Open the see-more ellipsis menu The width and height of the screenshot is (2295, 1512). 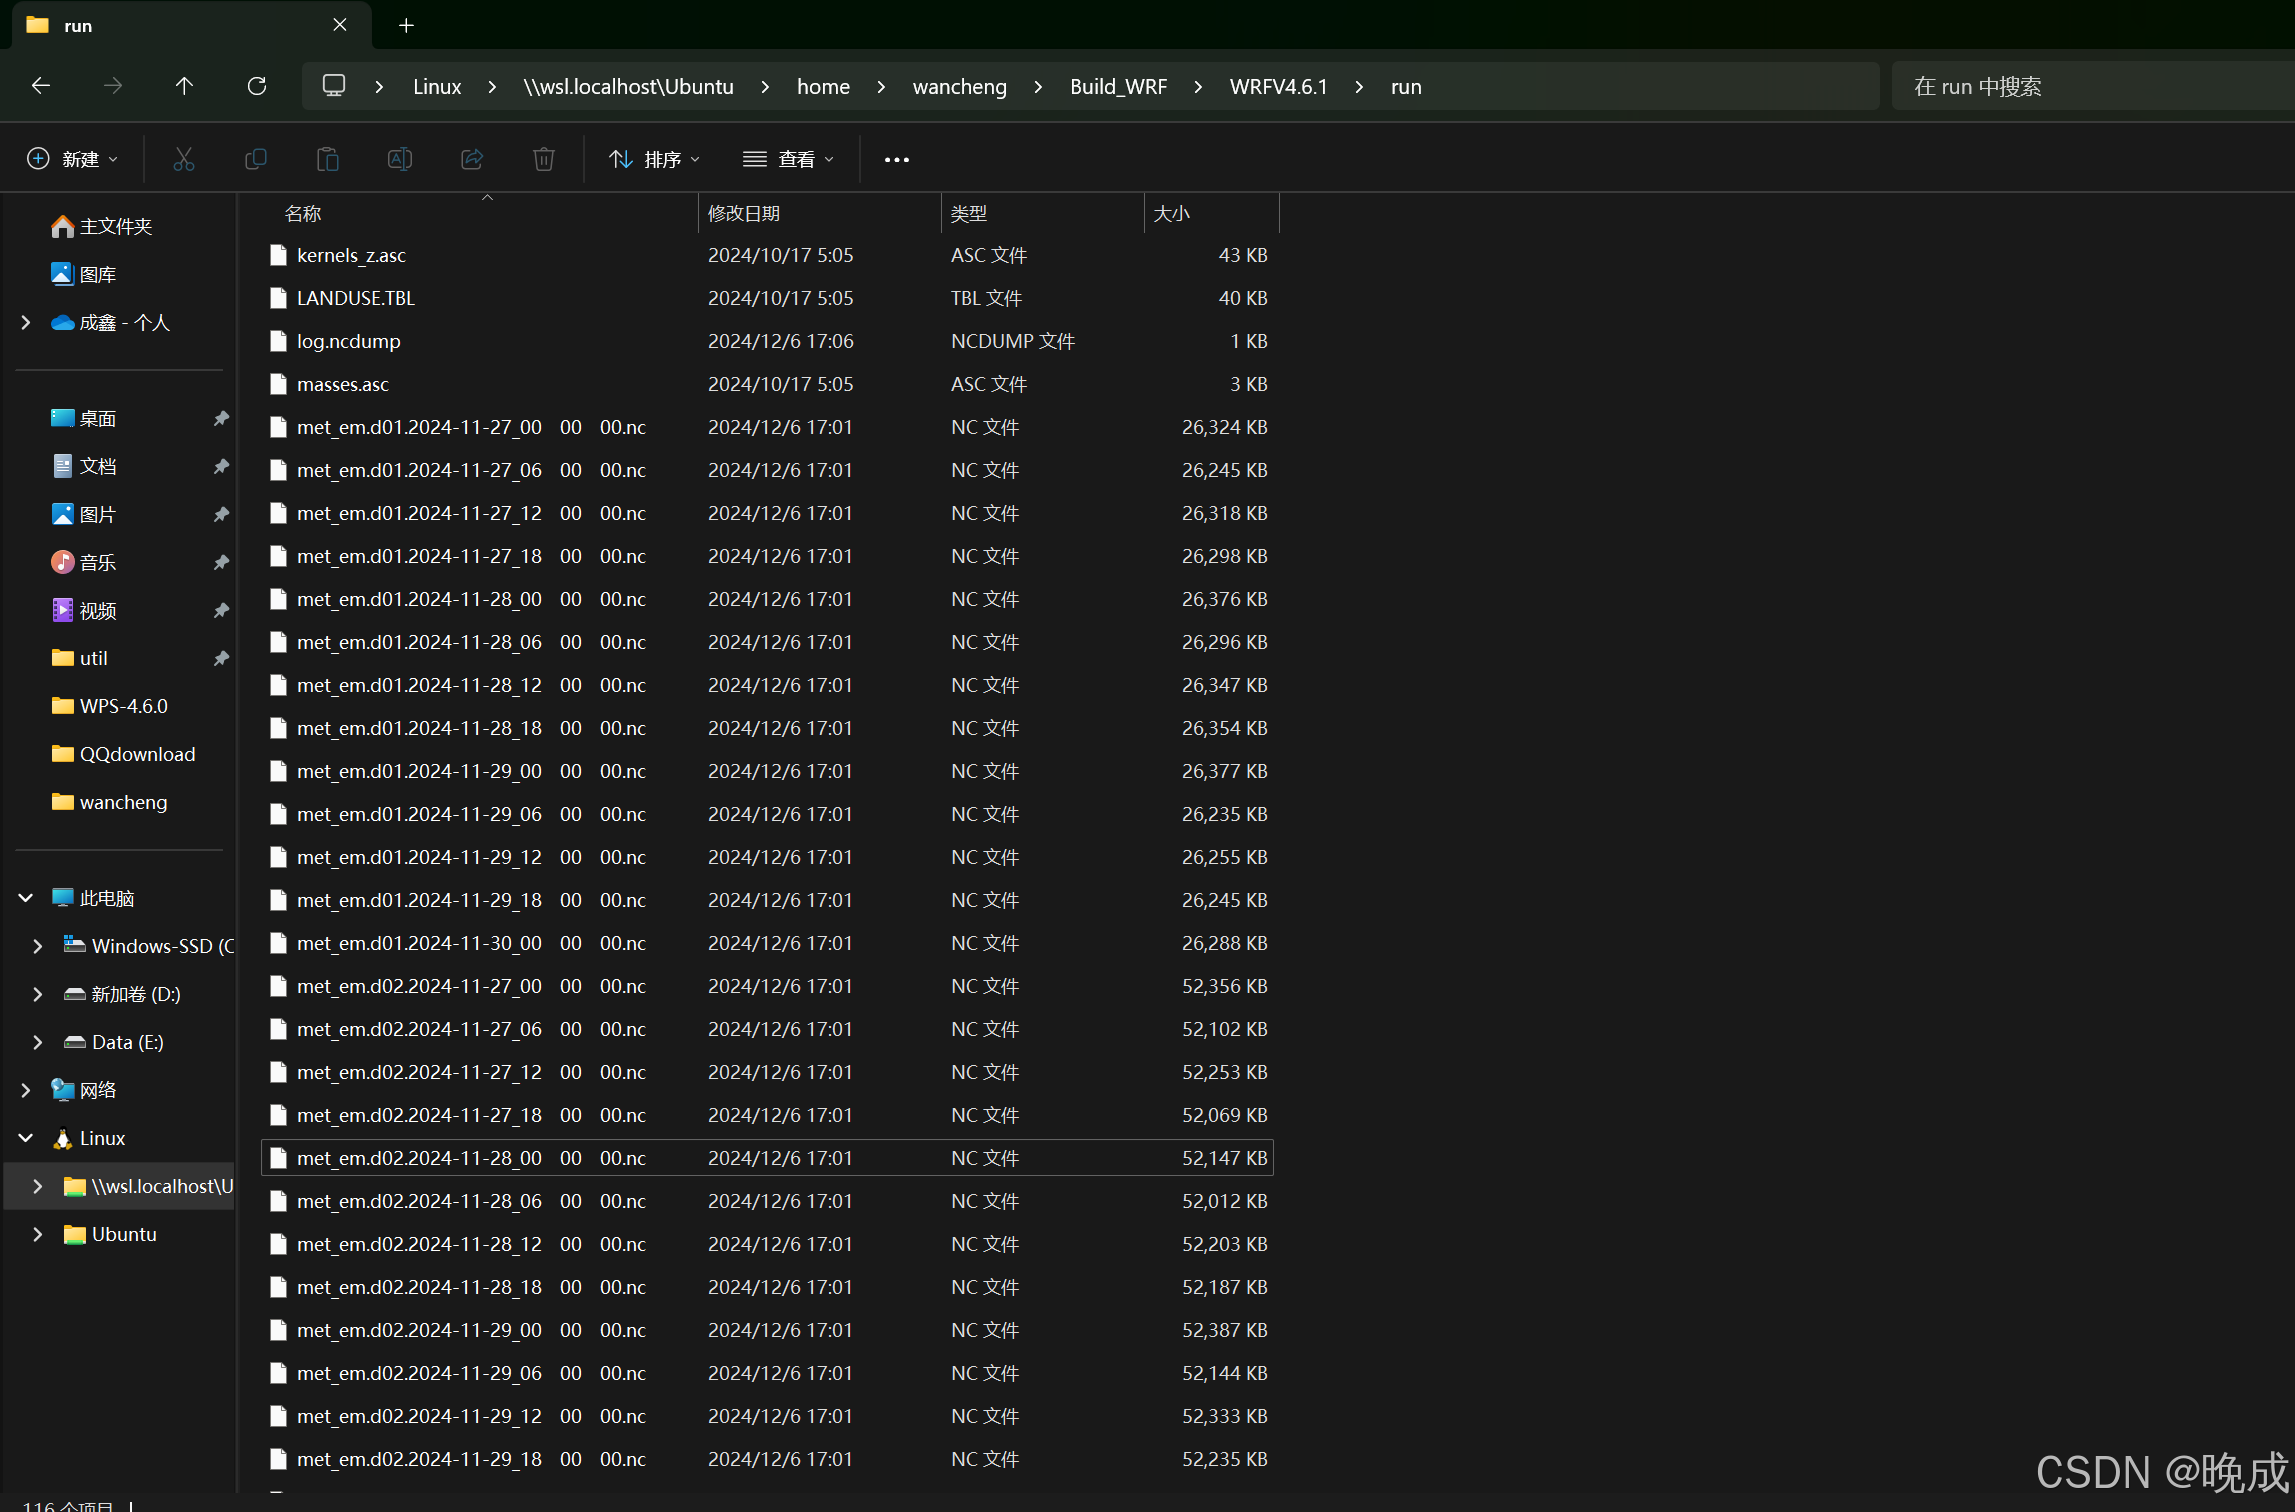[895, 158]
